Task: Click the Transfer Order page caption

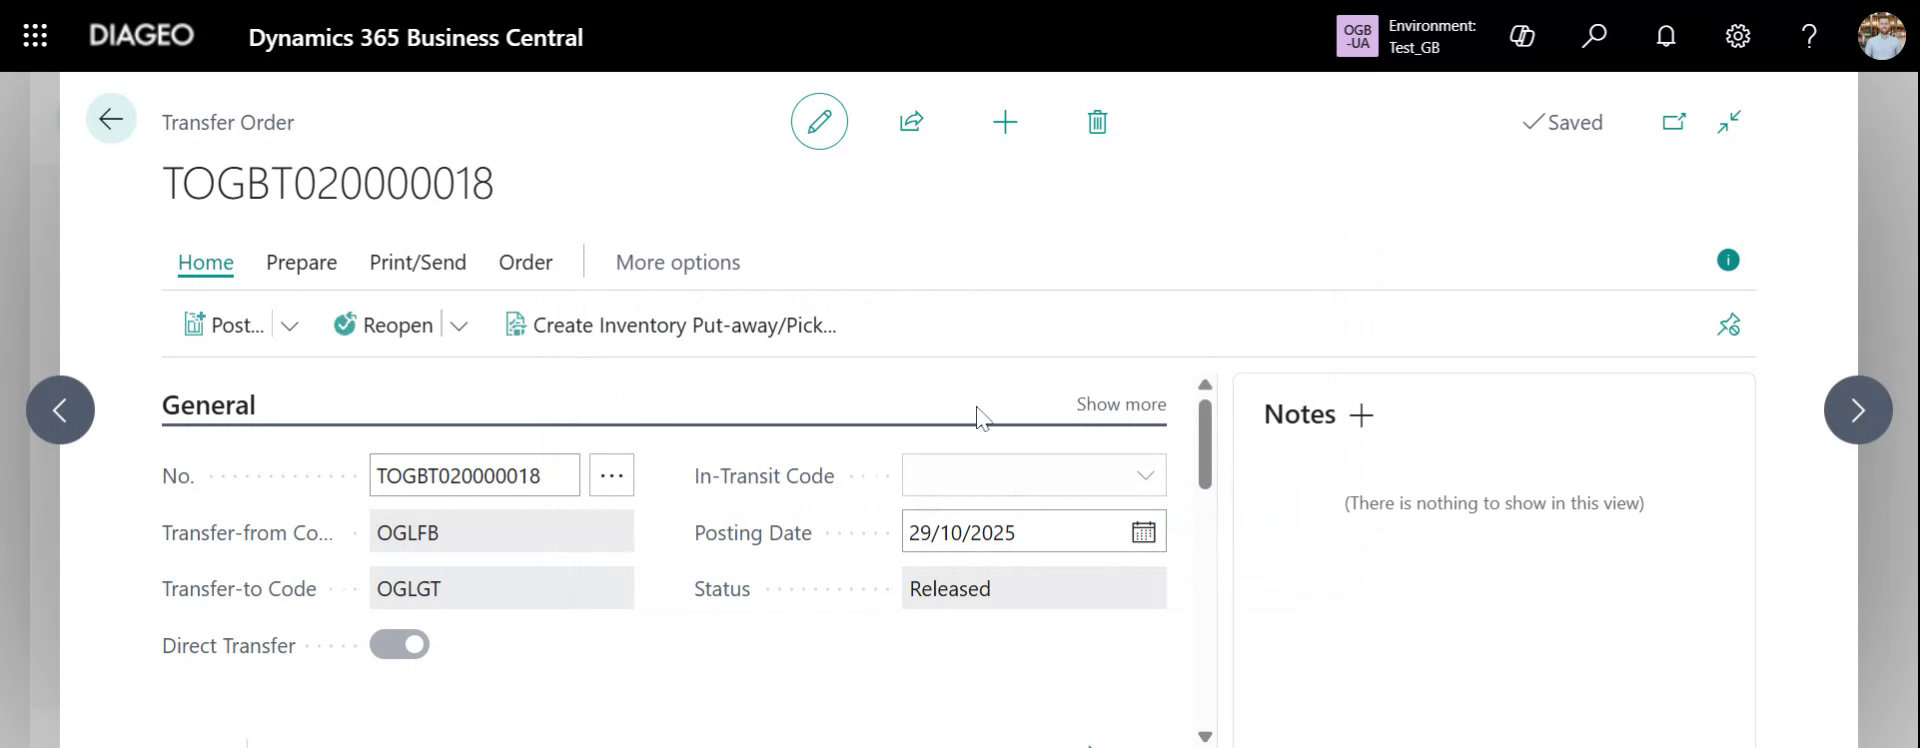Action: 228,122
